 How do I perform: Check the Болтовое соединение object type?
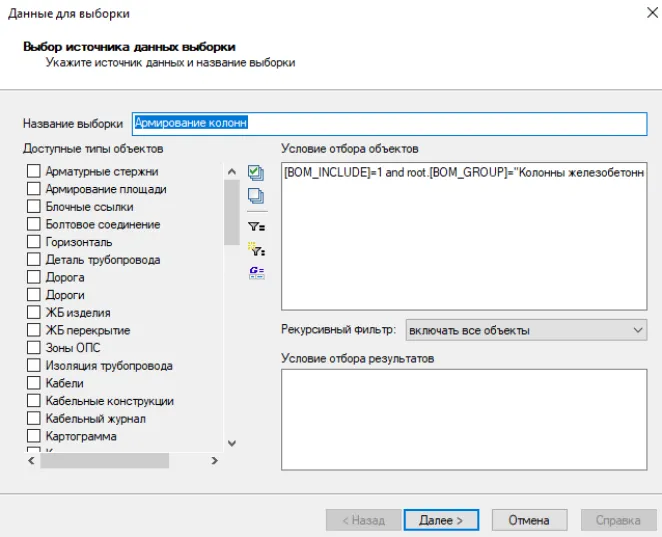(33, 225)
